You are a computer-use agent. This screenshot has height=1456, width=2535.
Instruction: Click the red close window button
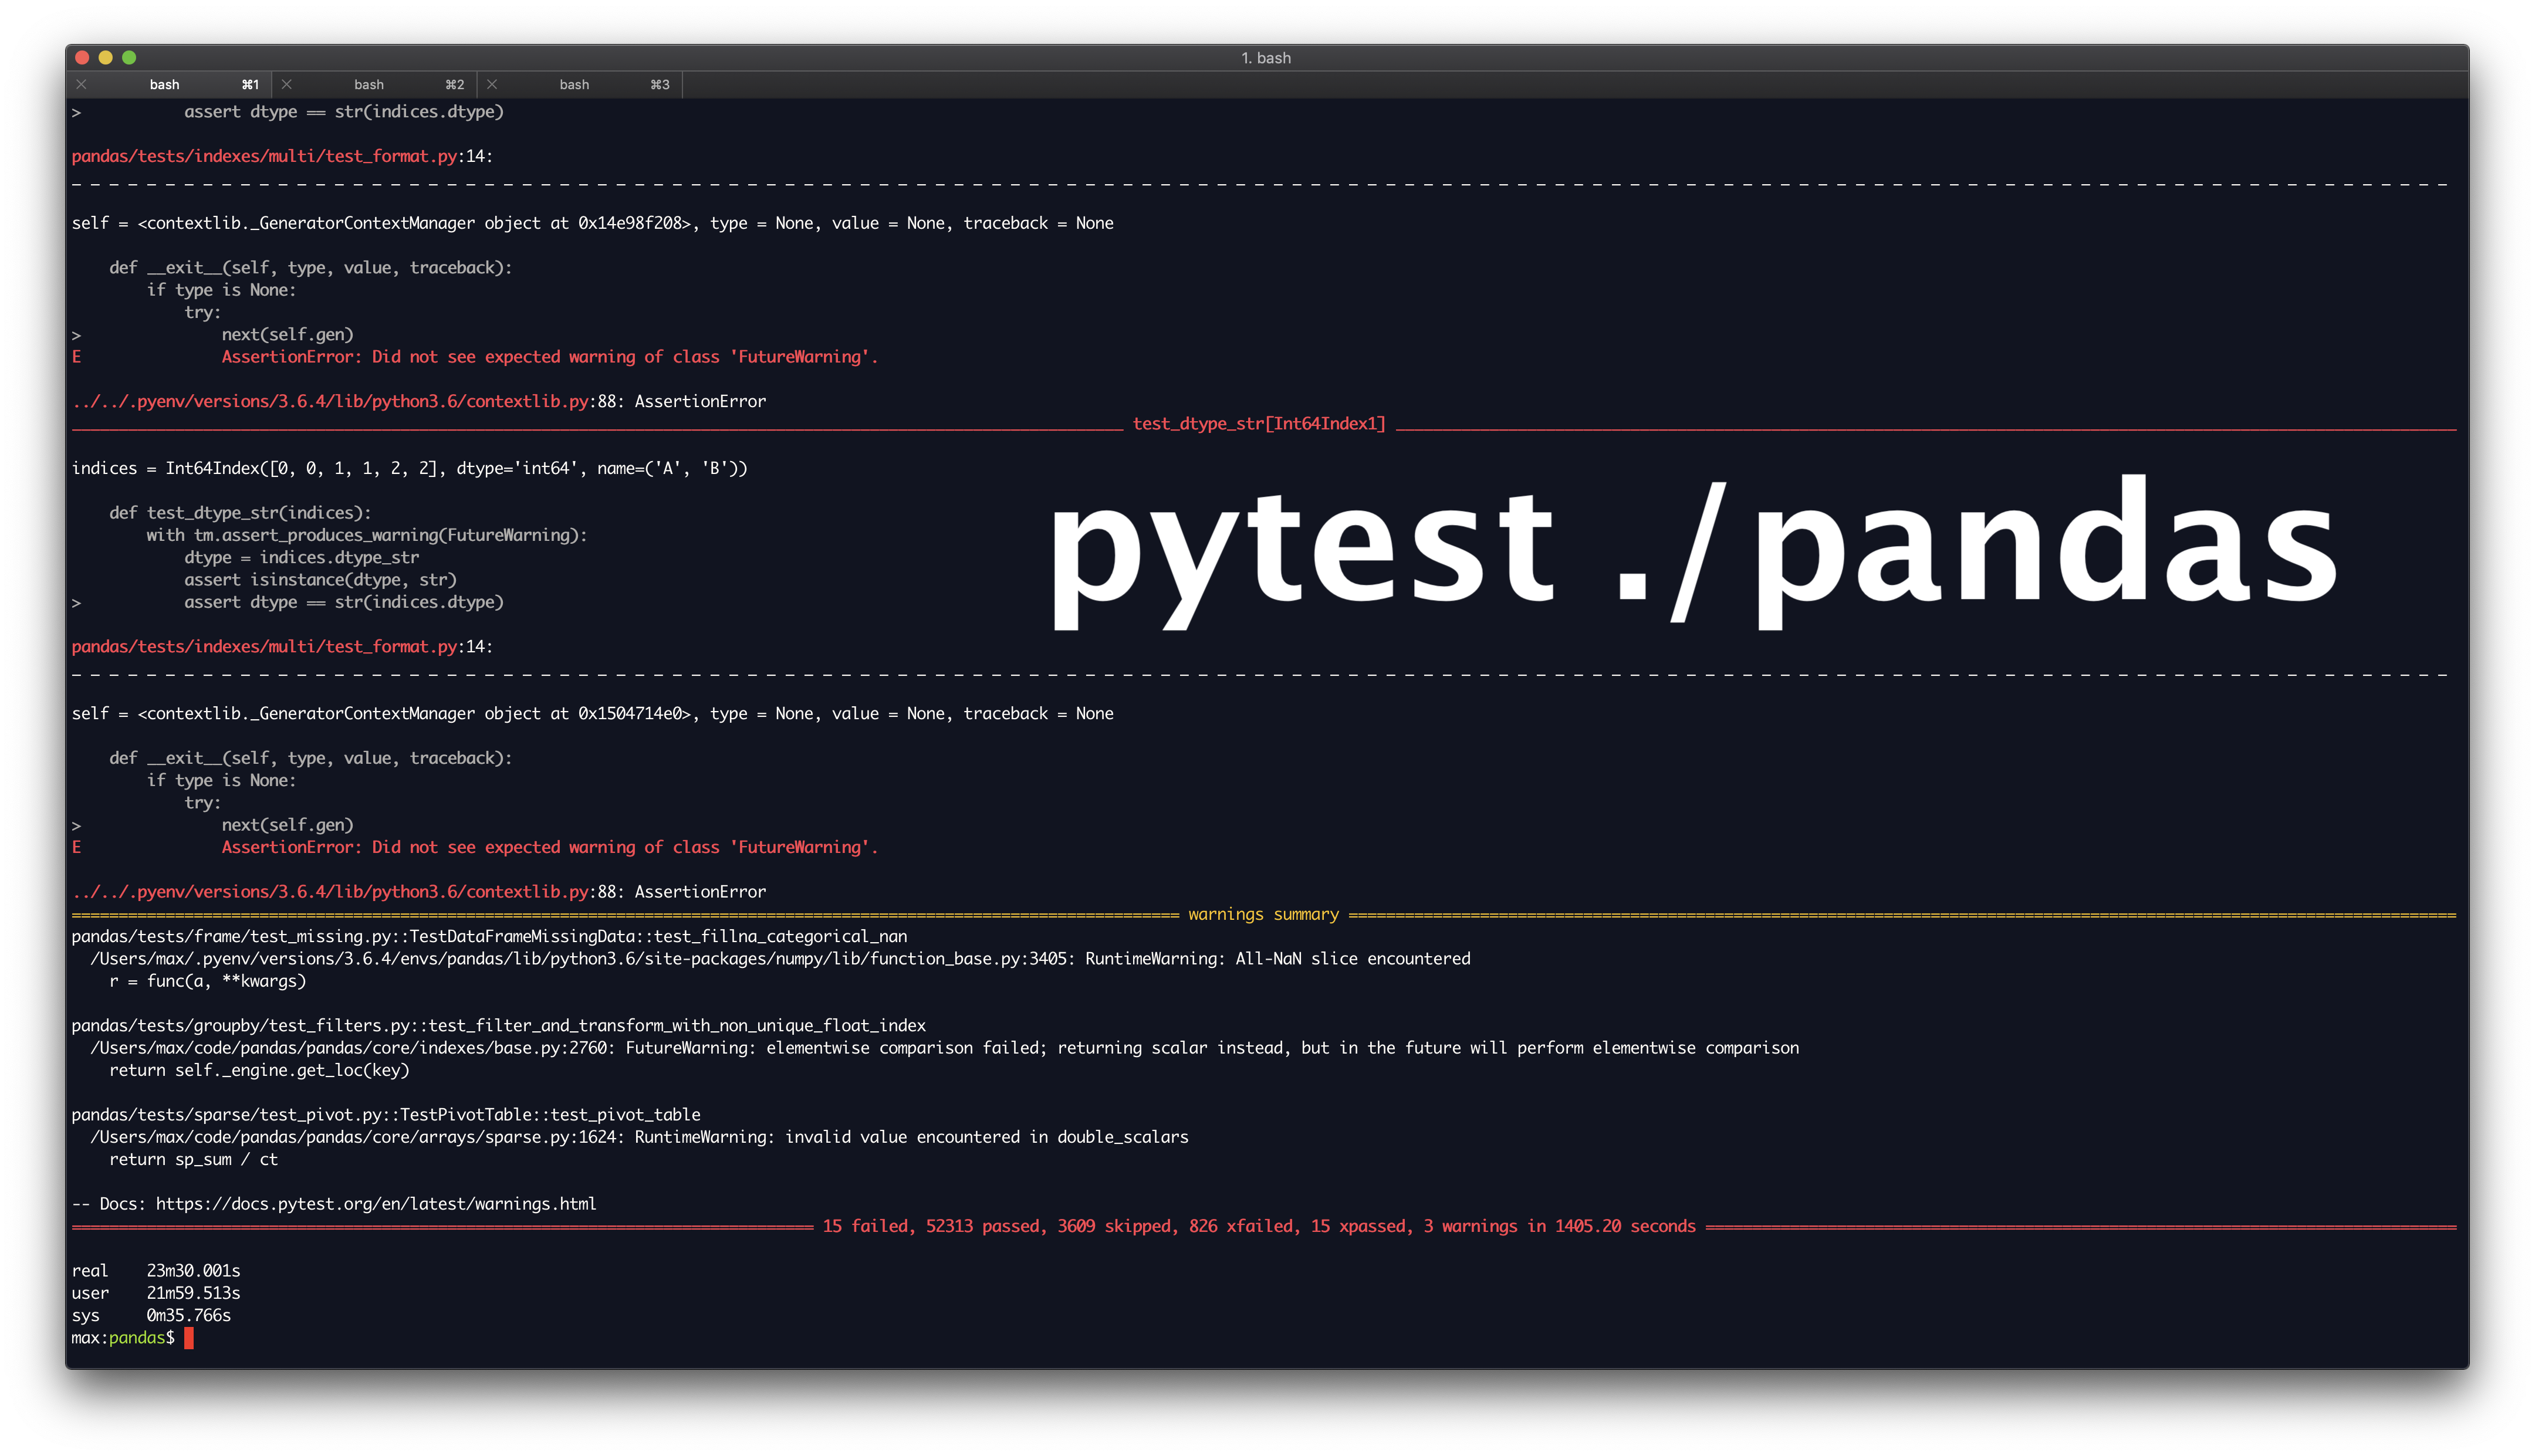tap(83, 58)
